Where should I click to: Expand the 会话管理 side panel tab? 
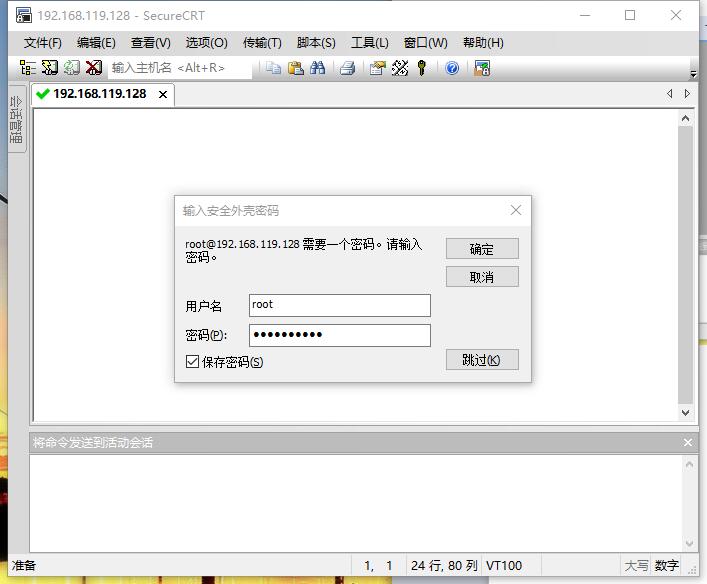pyautogui.click(x=17, y=120)
